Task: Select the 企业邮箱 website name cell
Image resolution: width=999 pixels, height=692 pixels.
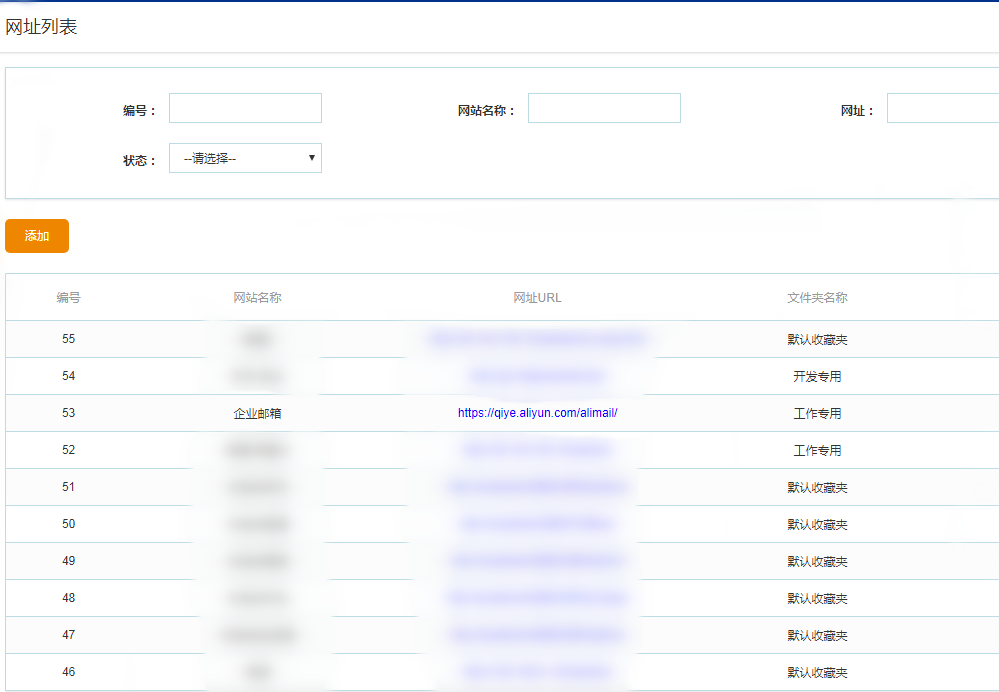Action: tap(257, 413)
